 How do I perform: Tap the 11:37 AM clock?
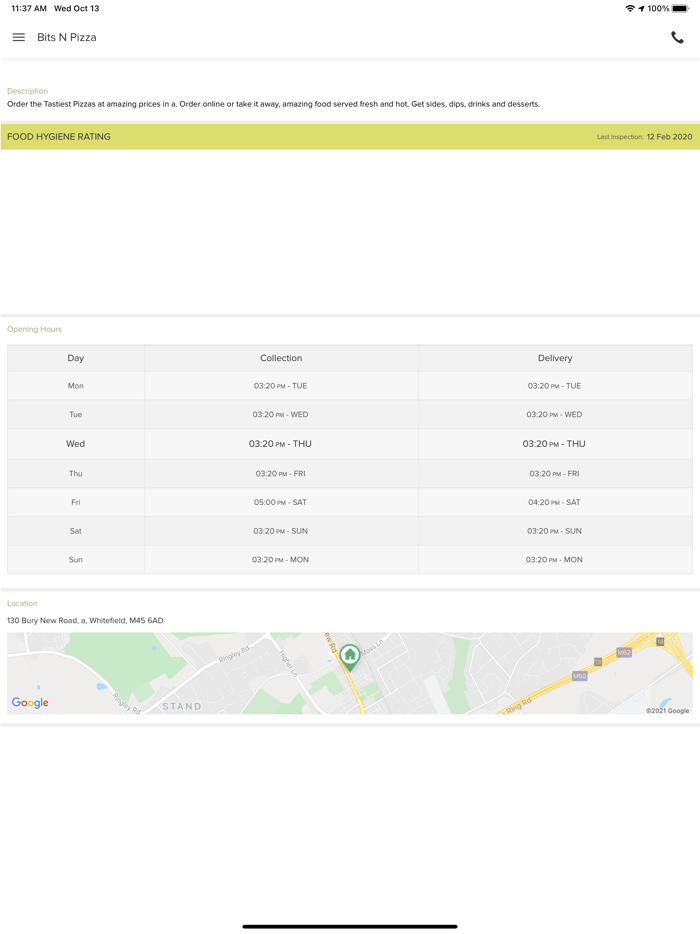[29, 8]
